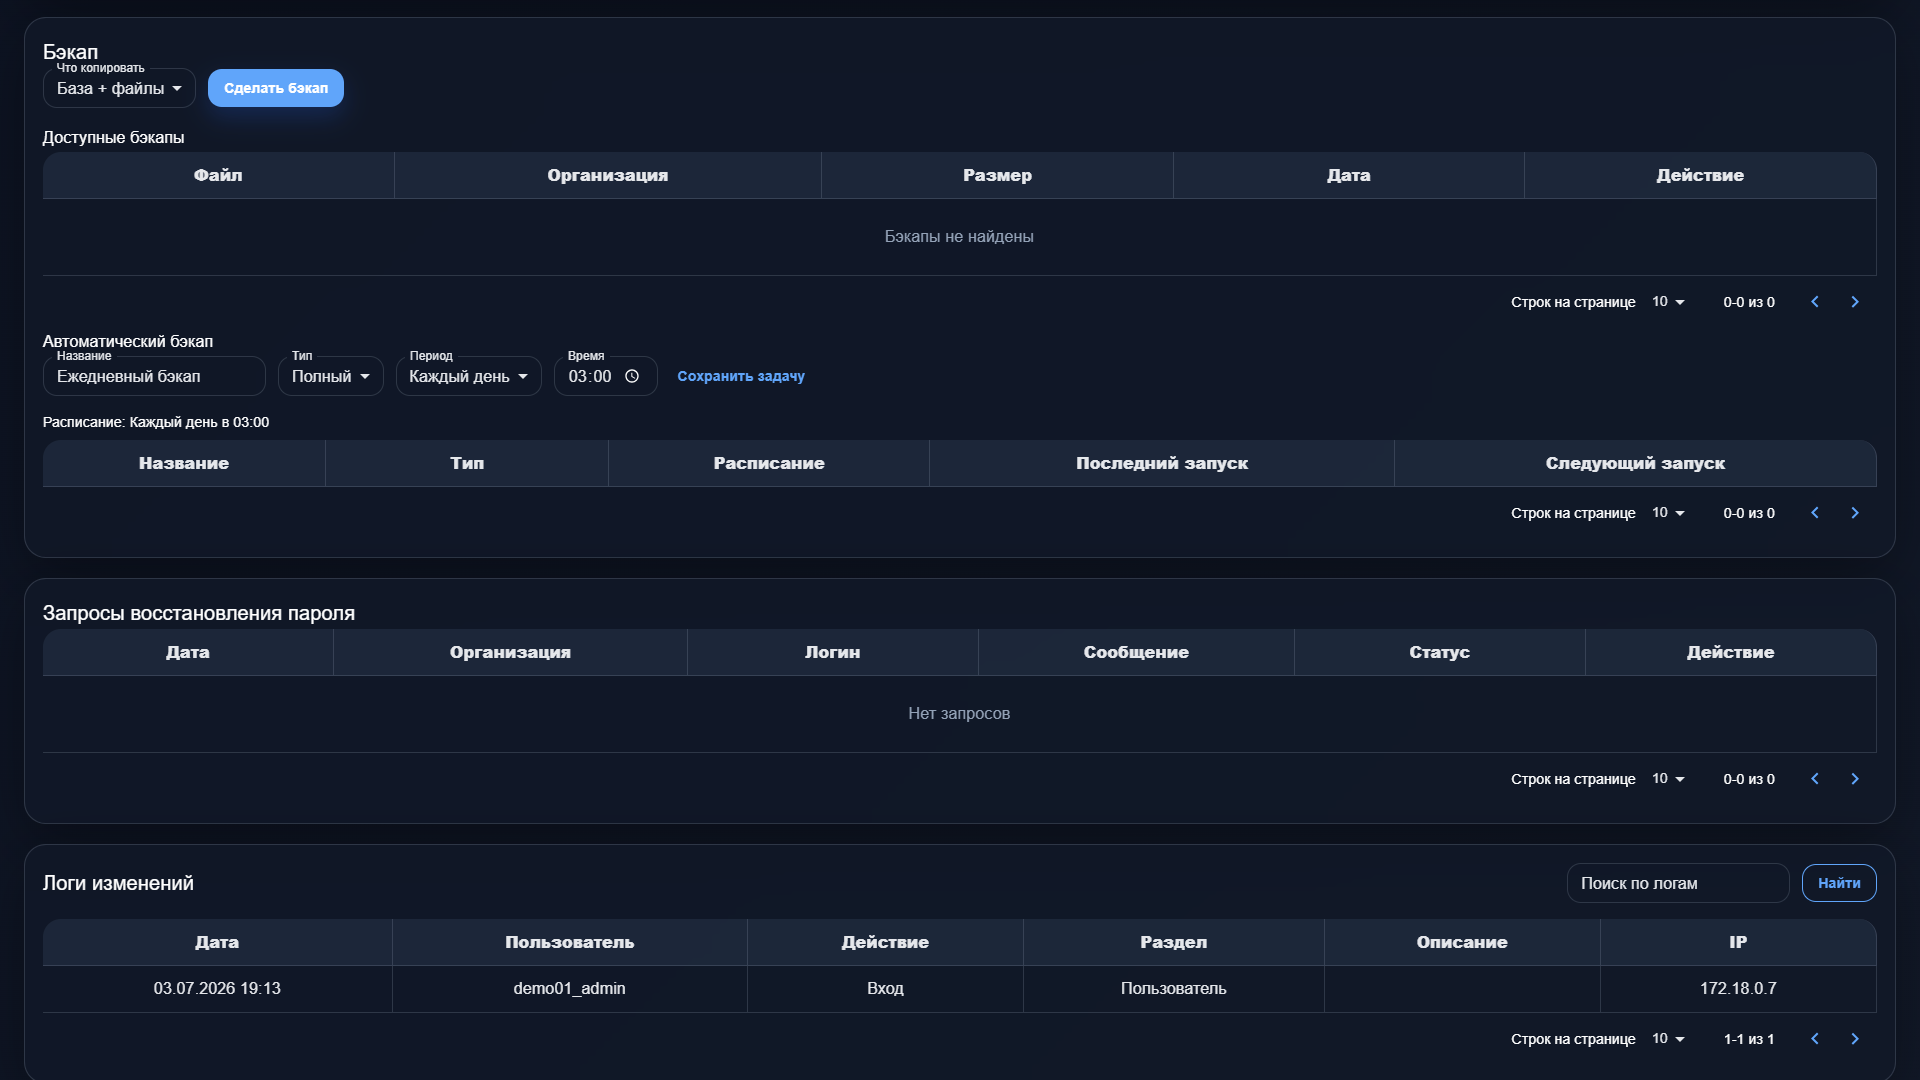Click the 'Расписание' column header
Image resolution: width=1920 pixels, height=1080 pixels.
[769, 463]
